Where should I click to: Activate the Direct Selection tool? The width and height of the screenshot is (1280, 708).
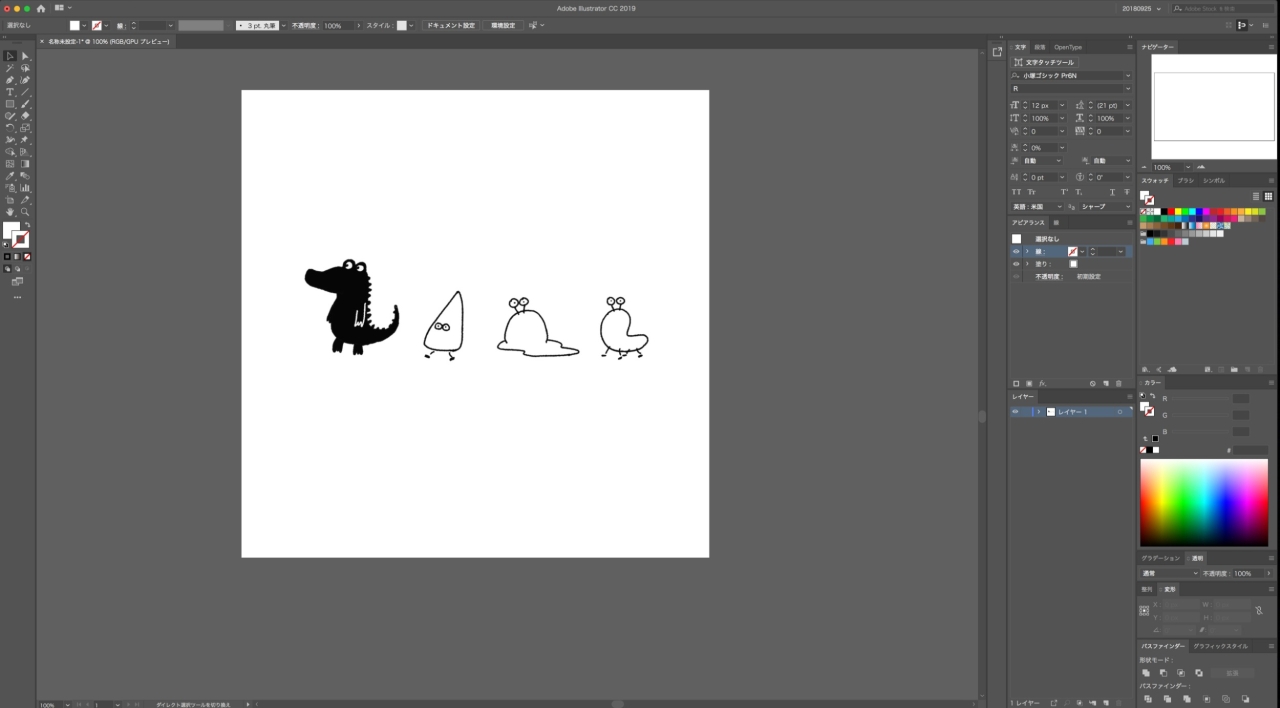click(23, 56)
